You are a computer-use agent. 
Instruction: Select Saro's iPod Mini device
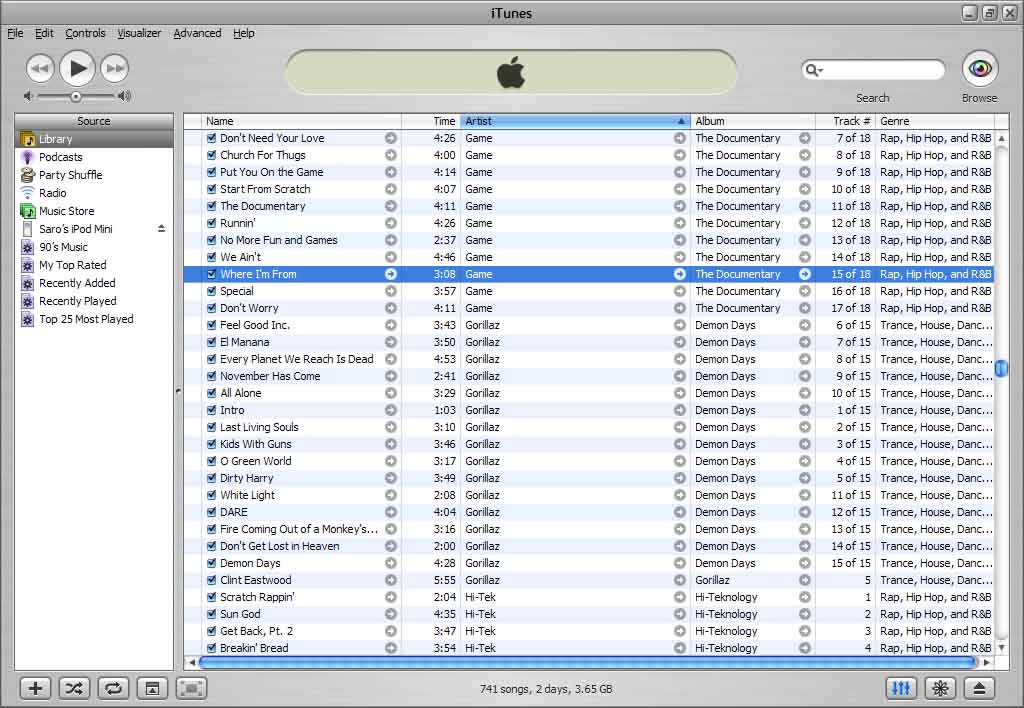pos(75,229)
